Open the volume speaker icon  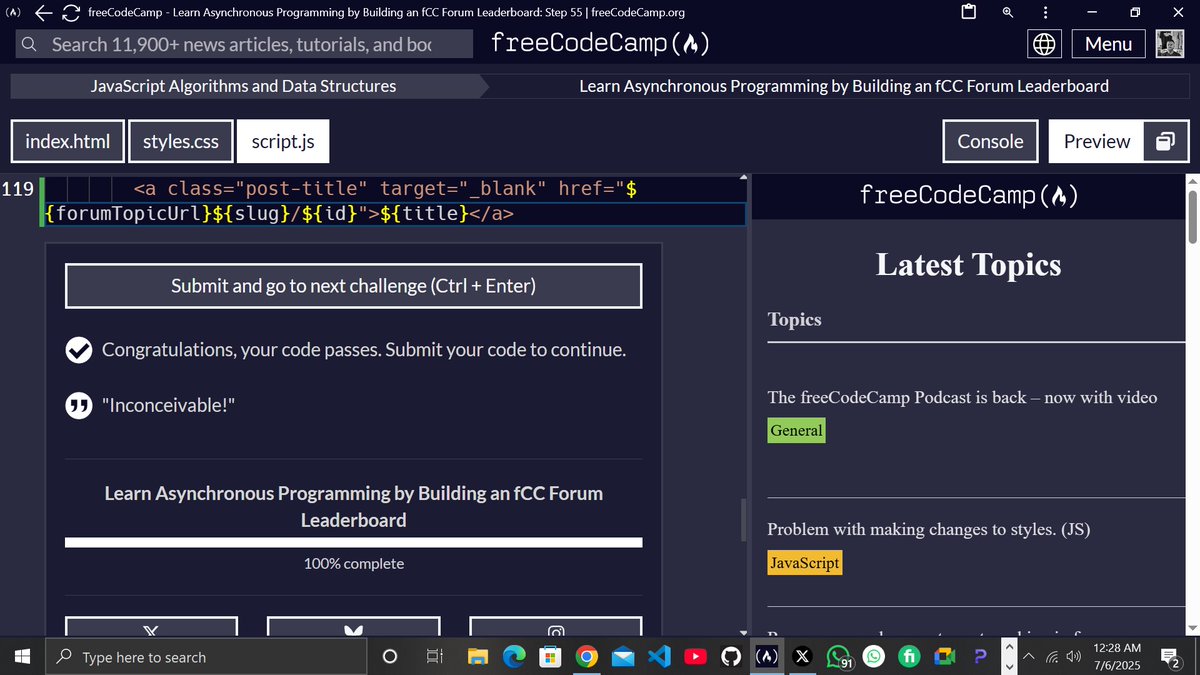pos(1074,657)
